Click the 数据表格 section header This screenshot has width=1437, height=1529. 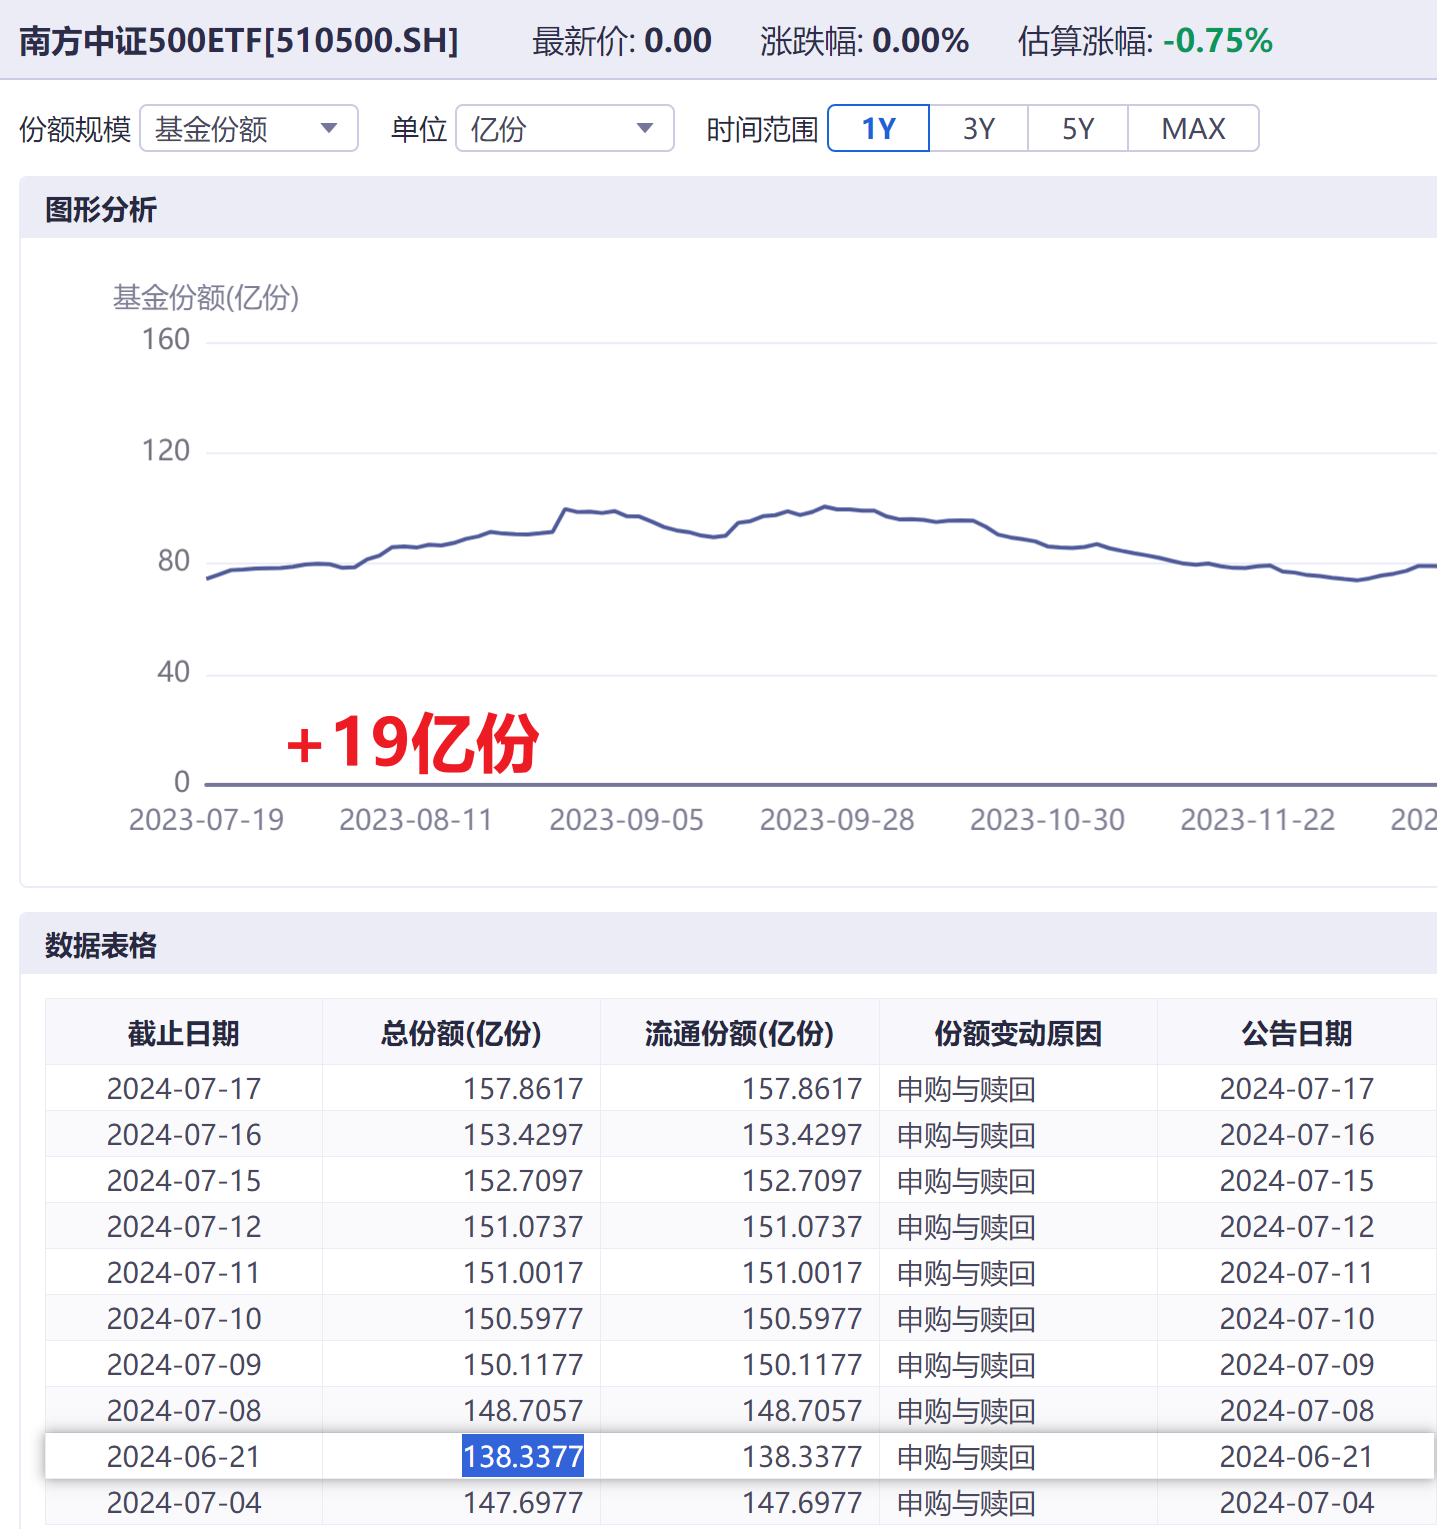click(101, 946)
